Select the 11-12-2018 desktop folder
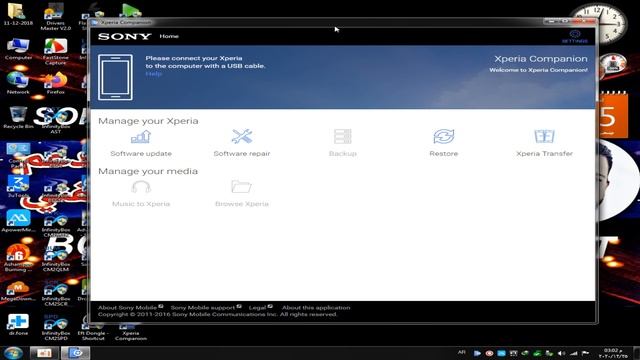Image resolution: width=640 pixels, height=360 pixels. tap(18, 14)
